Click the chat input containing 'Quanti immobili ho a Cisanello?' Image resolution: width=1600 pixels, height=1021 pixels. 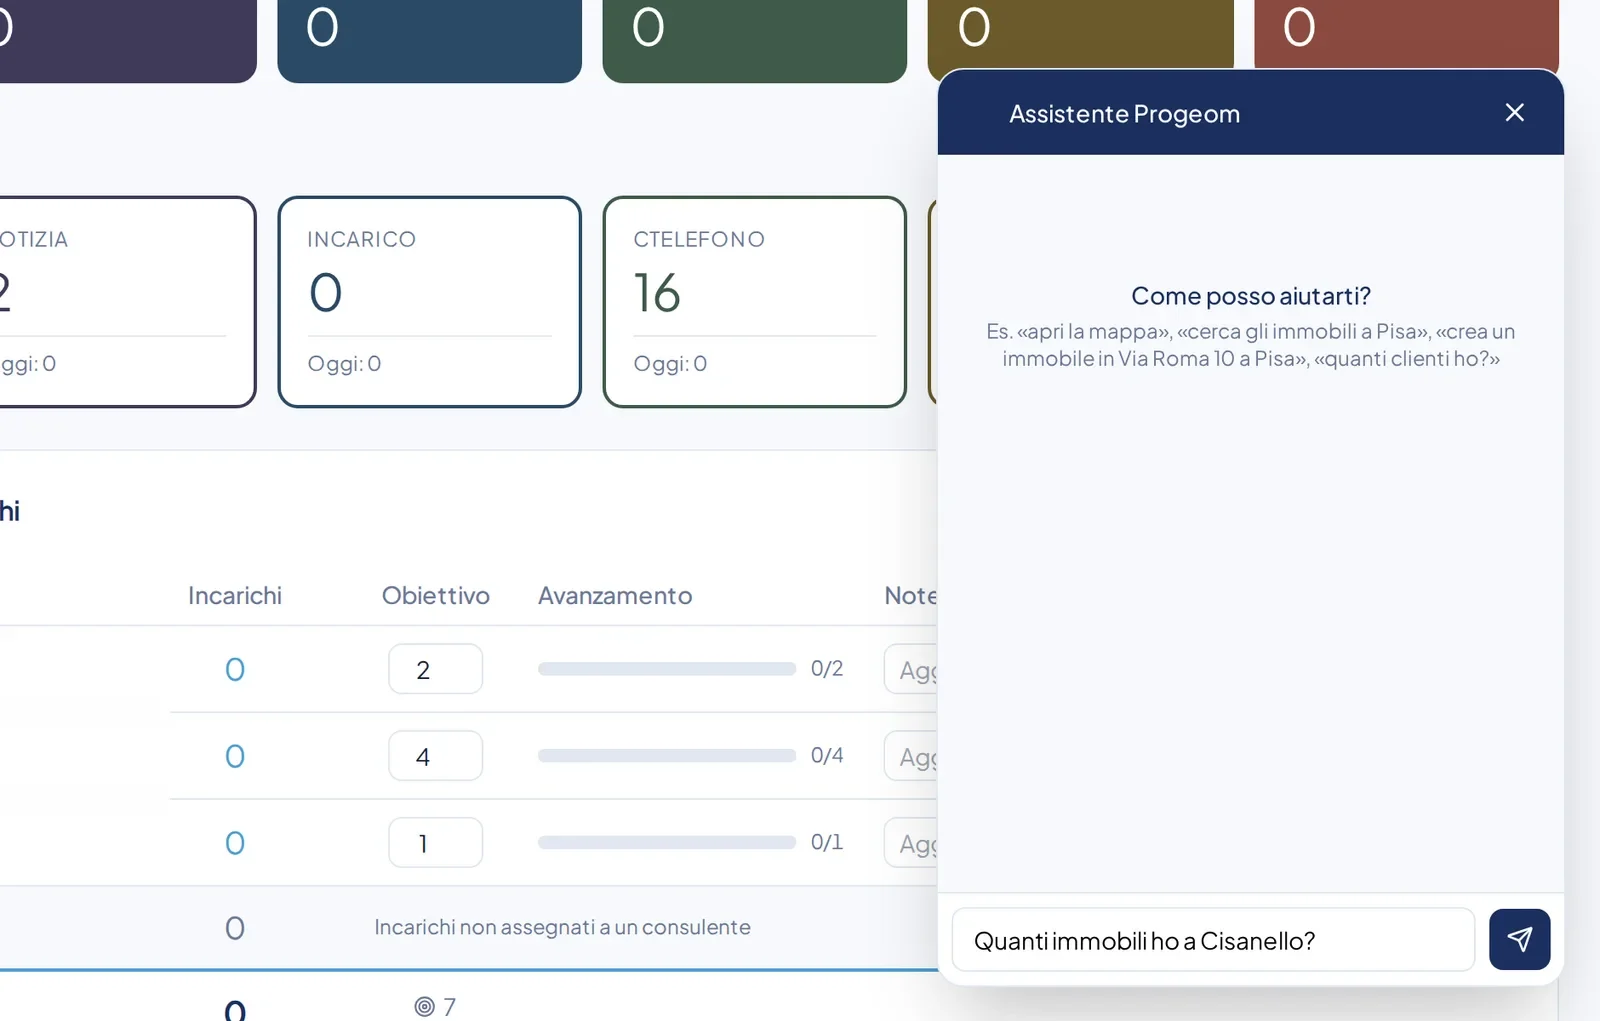(1213, 940)
